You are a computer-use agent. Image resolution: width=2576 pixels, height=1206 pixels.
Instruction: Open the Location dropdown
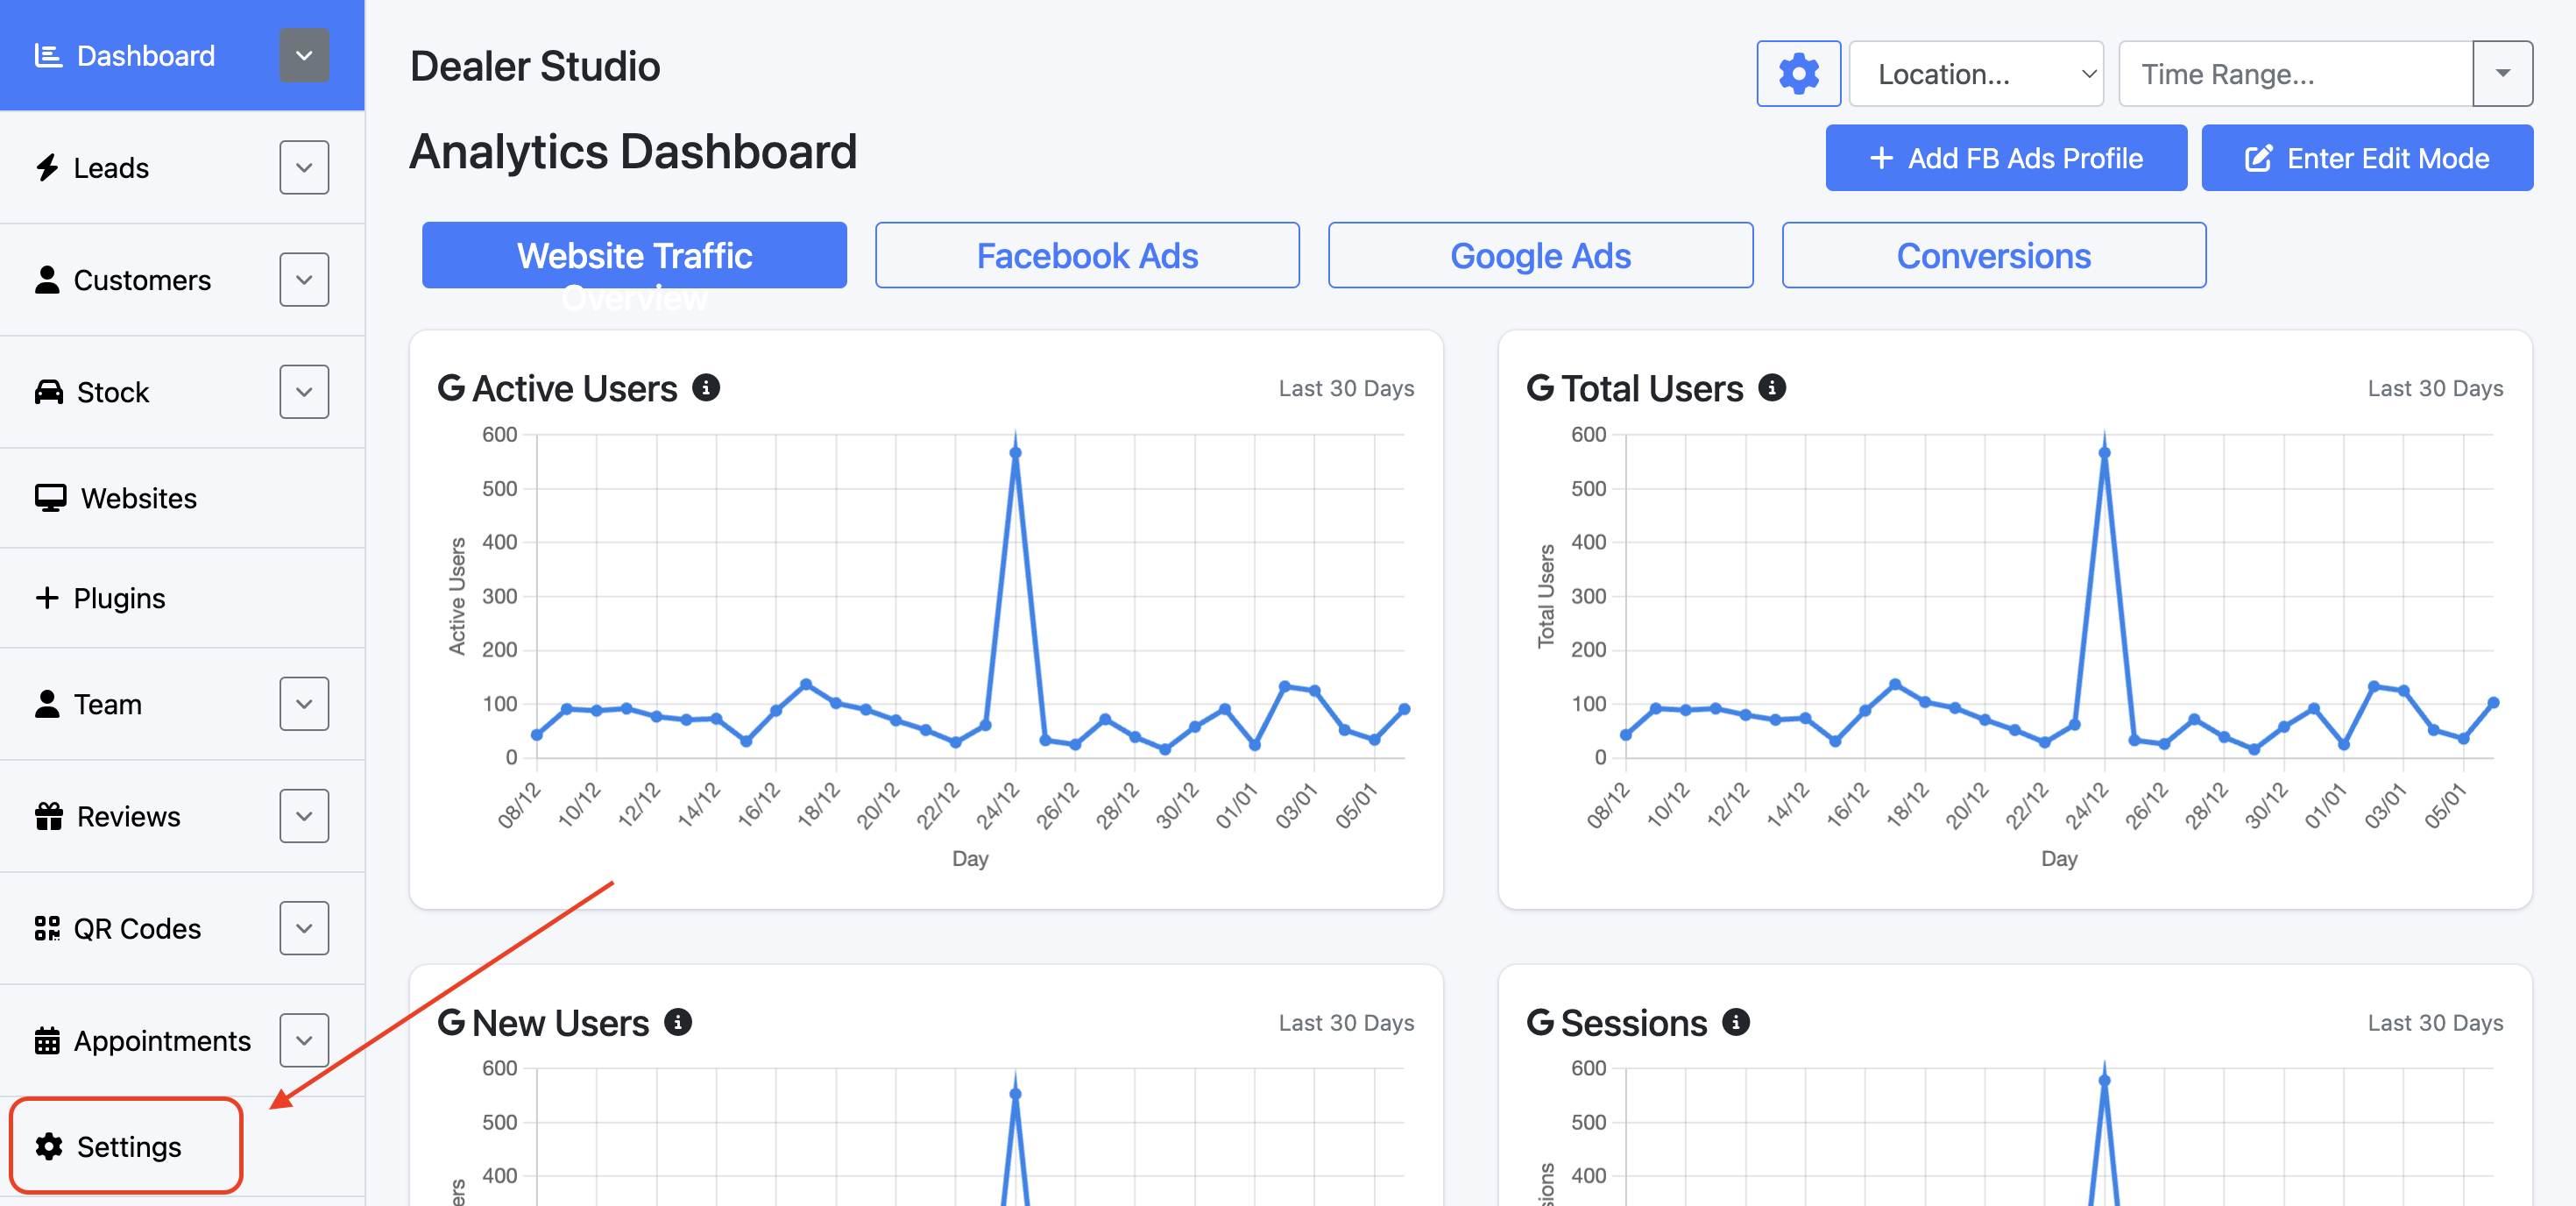[1975, 74]
